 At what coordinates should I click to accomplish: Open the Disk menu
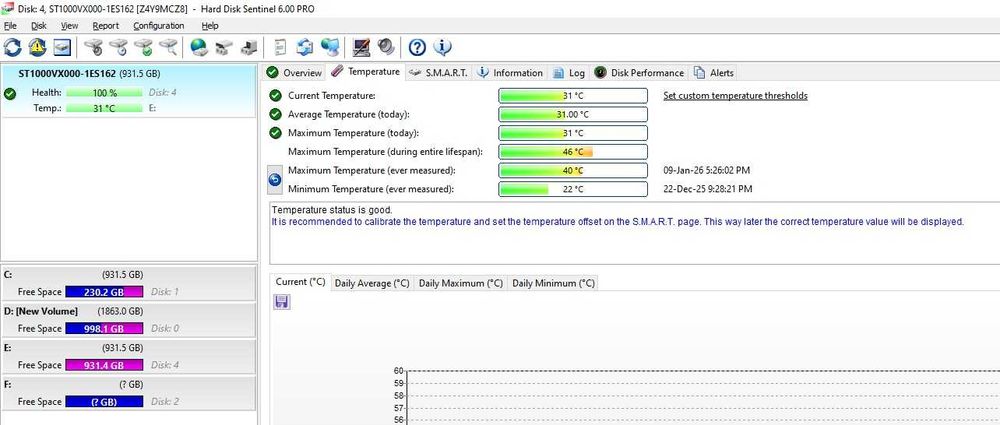39,26
